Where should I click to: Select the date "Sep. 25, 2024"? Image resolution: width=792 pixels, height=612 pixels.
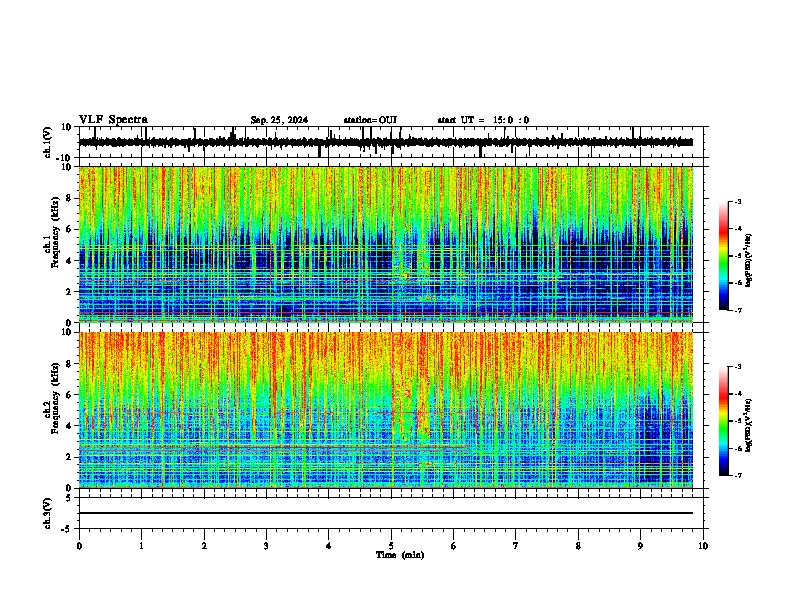click(x=279, y=120)
